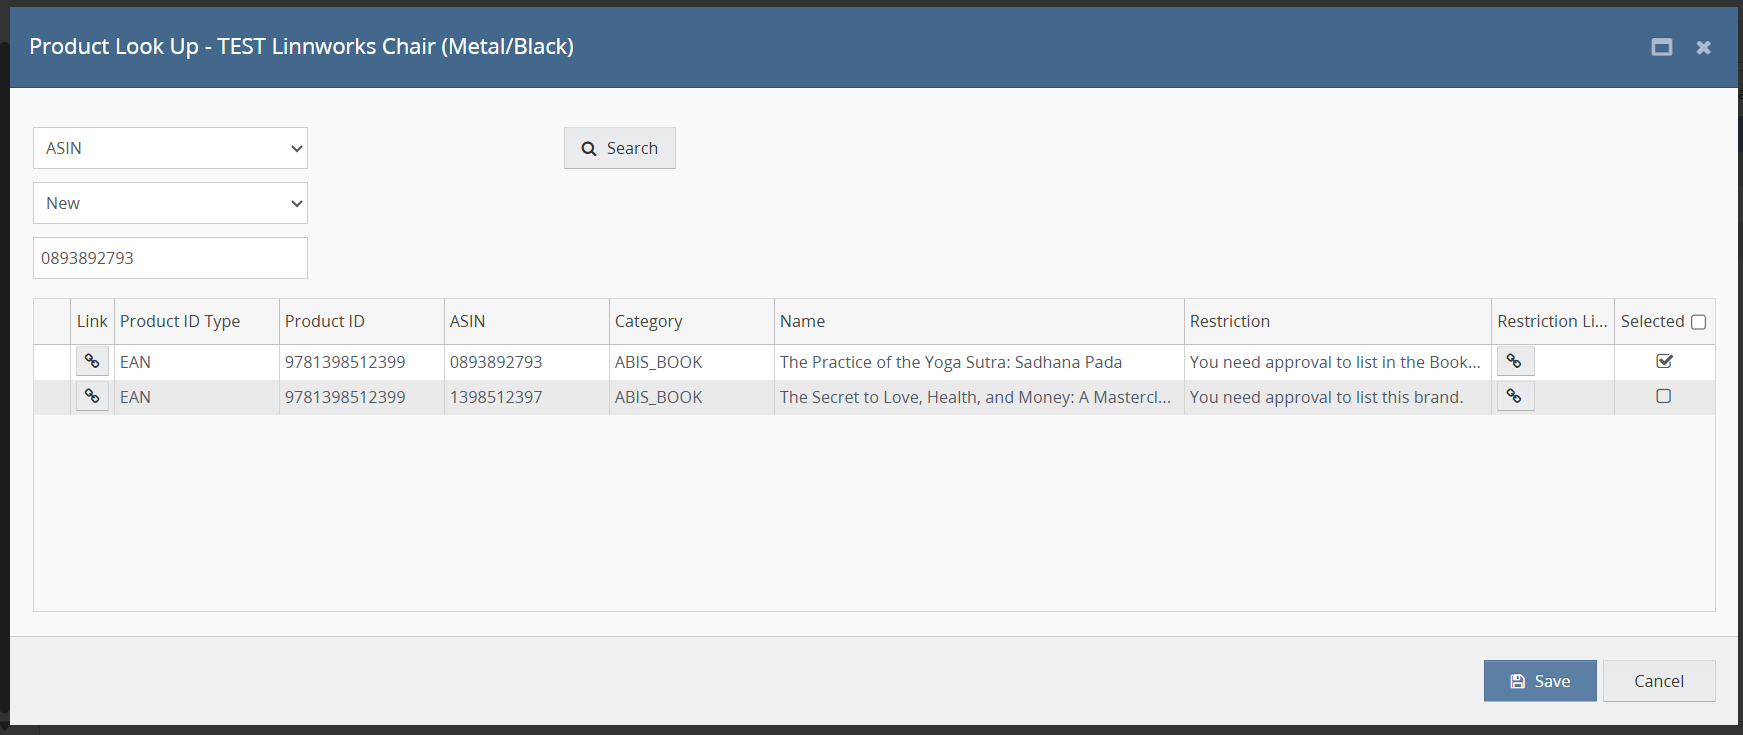Open restriction link for Secret to Love row
The width and height of the screenshot is (1743, 735).
pyautogui.click(x=1515, y=396)
